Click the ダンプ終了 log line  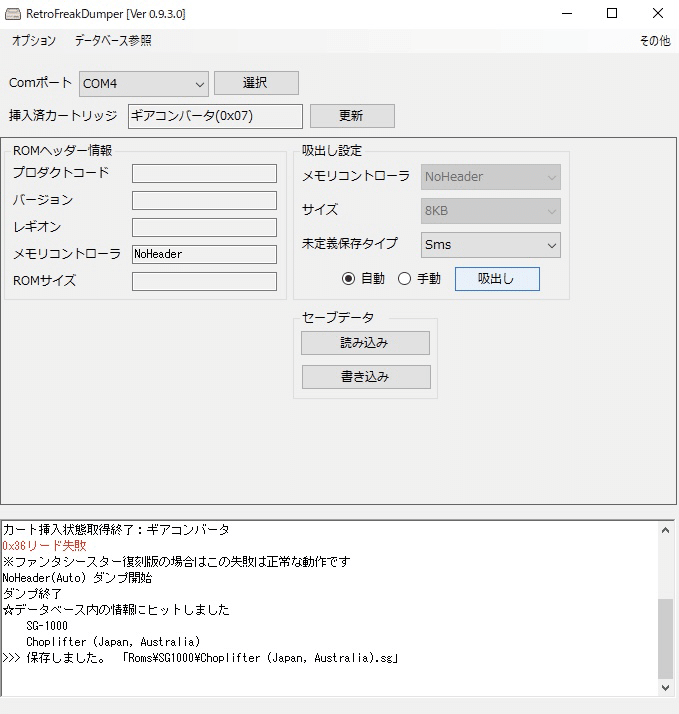click(32, 594)
